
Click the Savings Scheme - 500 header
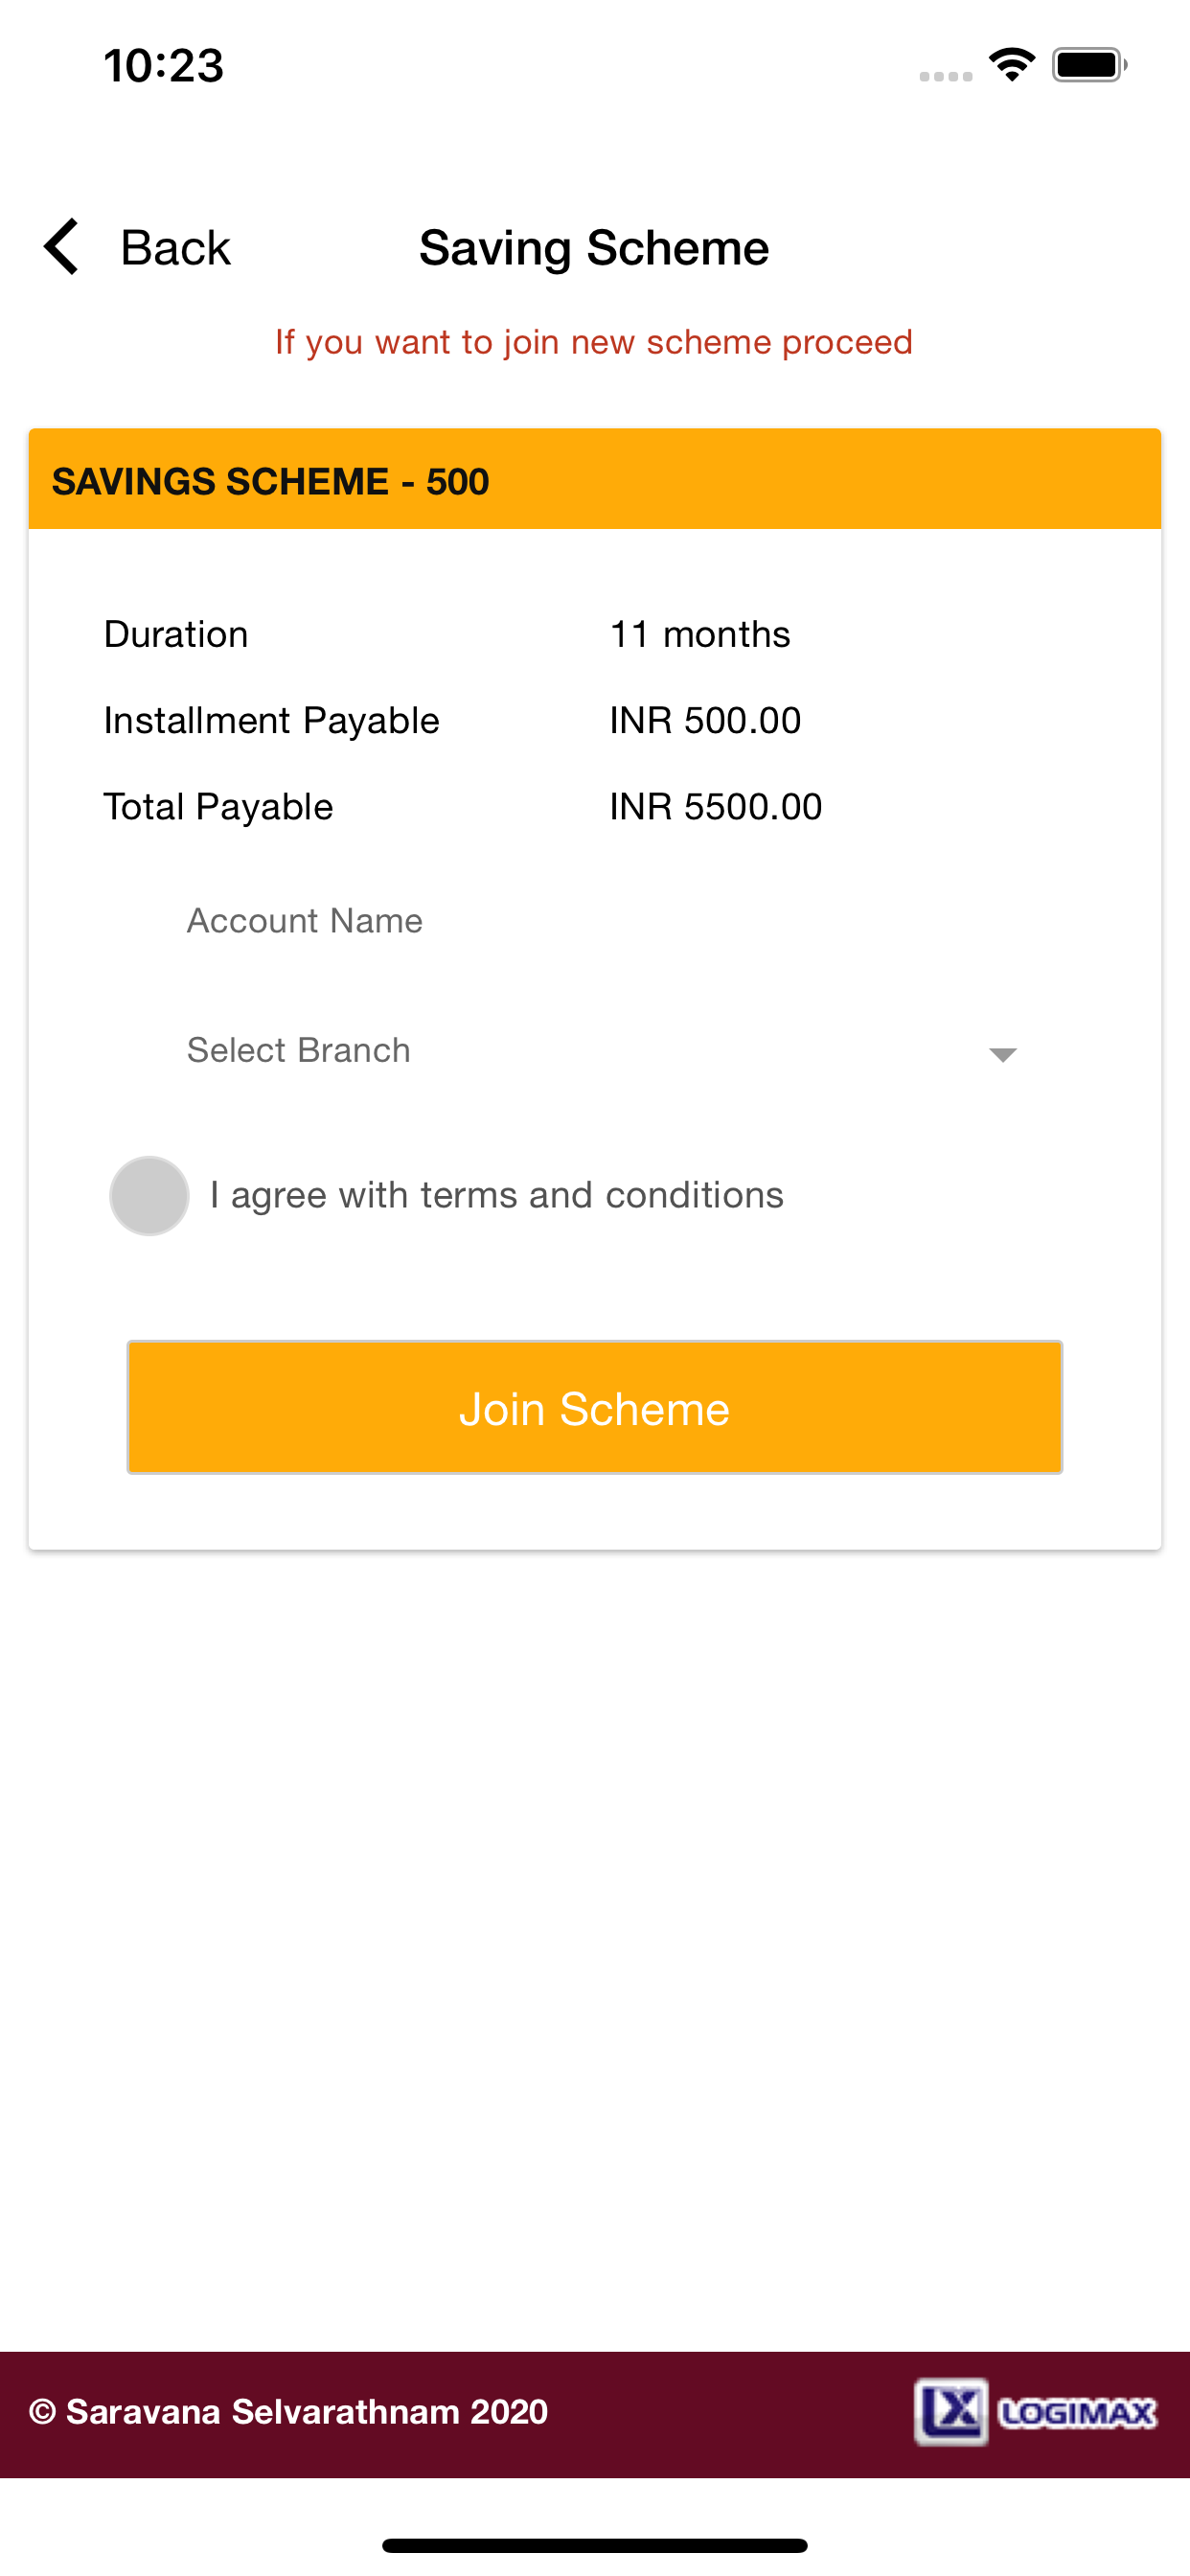tap(595, 480)
